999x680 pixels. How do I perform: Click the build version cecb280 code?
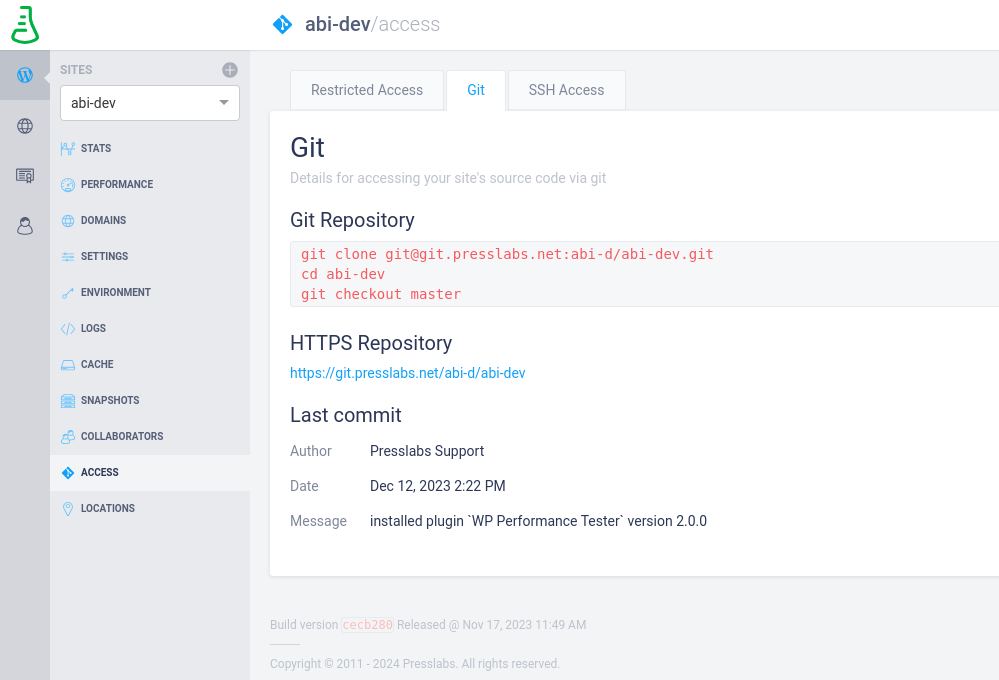click(368, 625)
